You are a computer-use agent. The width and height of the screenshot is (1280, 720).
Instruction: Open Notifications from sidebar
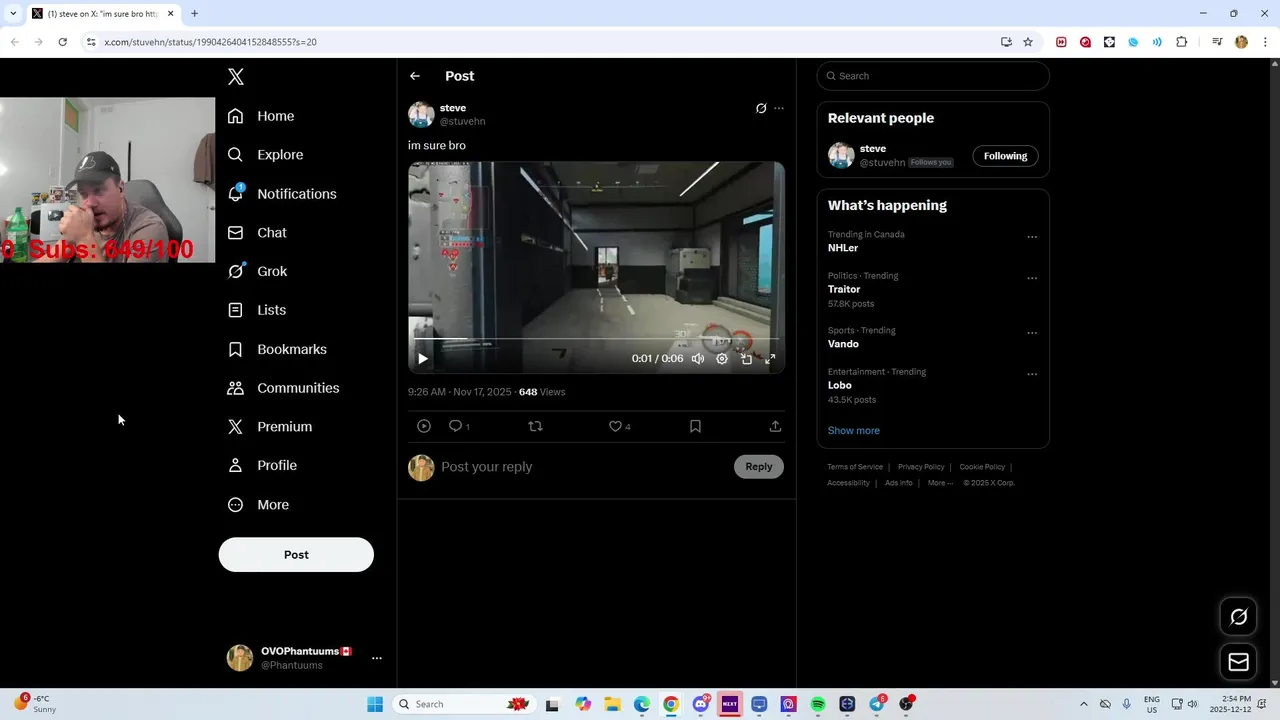click(282, 194)
